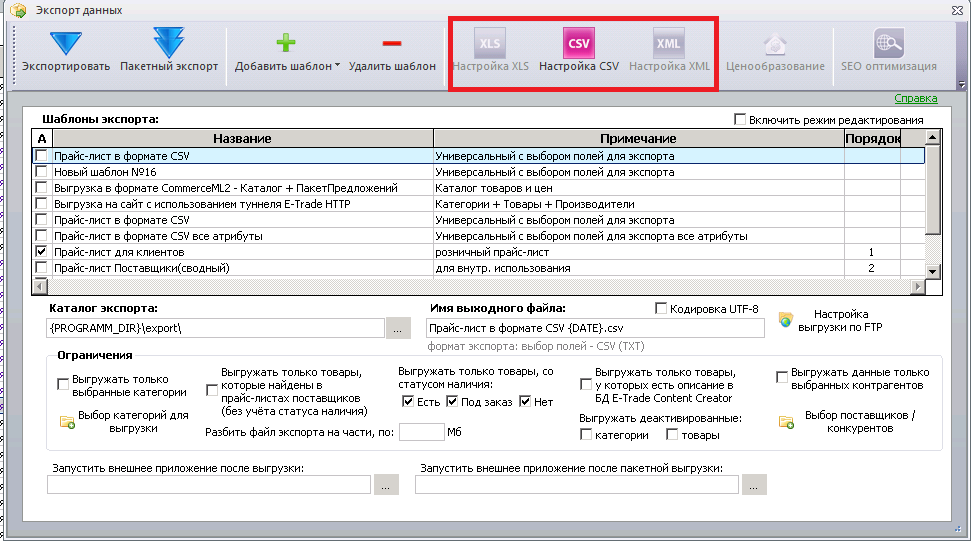This screenshot has height=541, width=971.
Task: Enable export of deactivated товары
Action: 672,435
